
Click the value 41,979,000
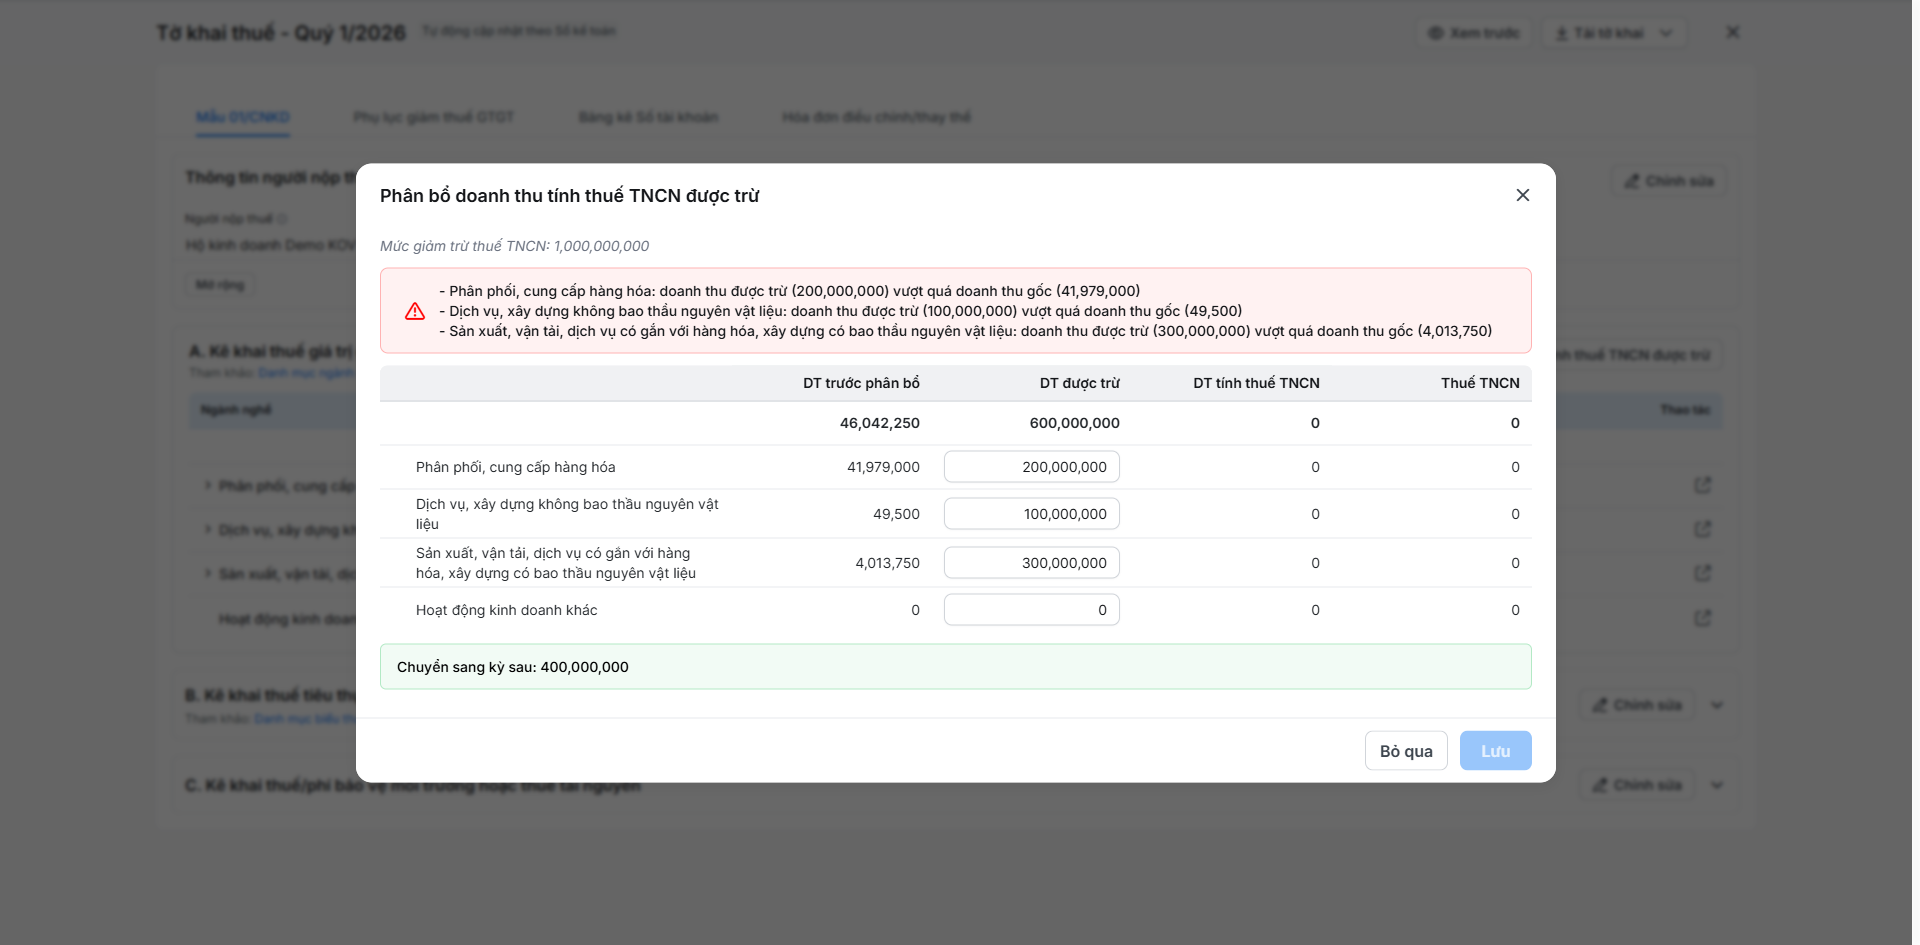click(x=883, y=467)
